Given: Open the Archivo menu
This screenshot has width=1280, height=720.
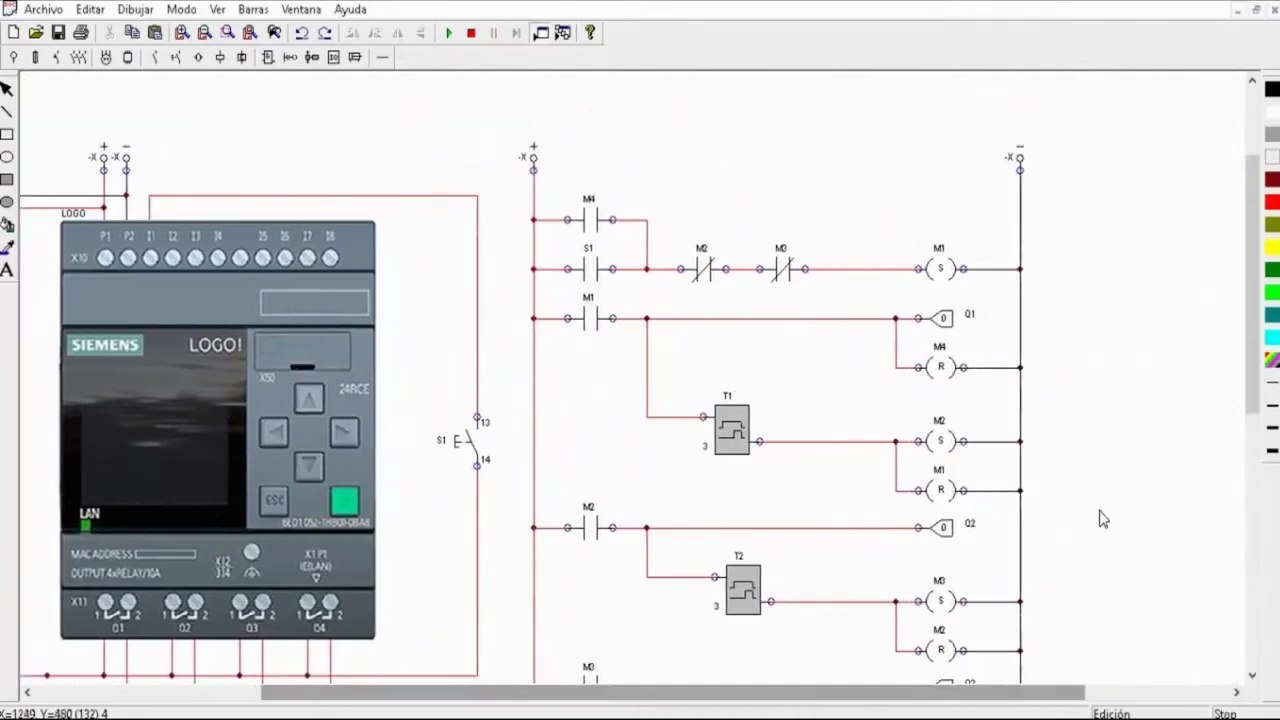Looking at the screenshot, I should coord(43,9).
